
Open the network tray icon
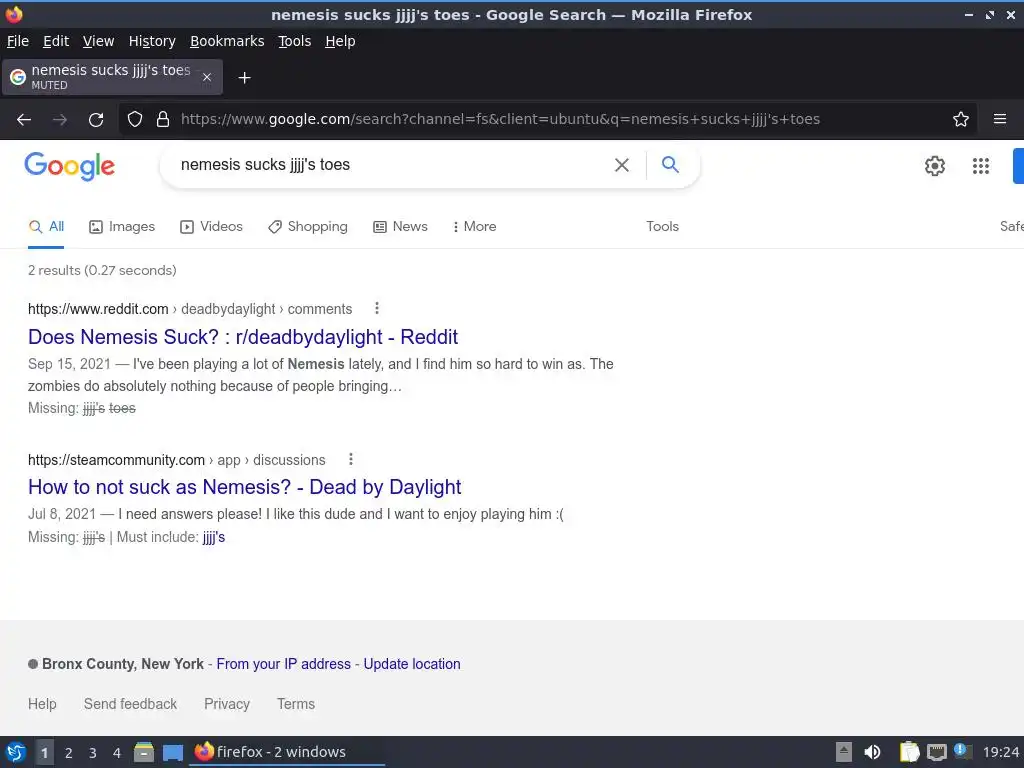[x=936, y=752]
